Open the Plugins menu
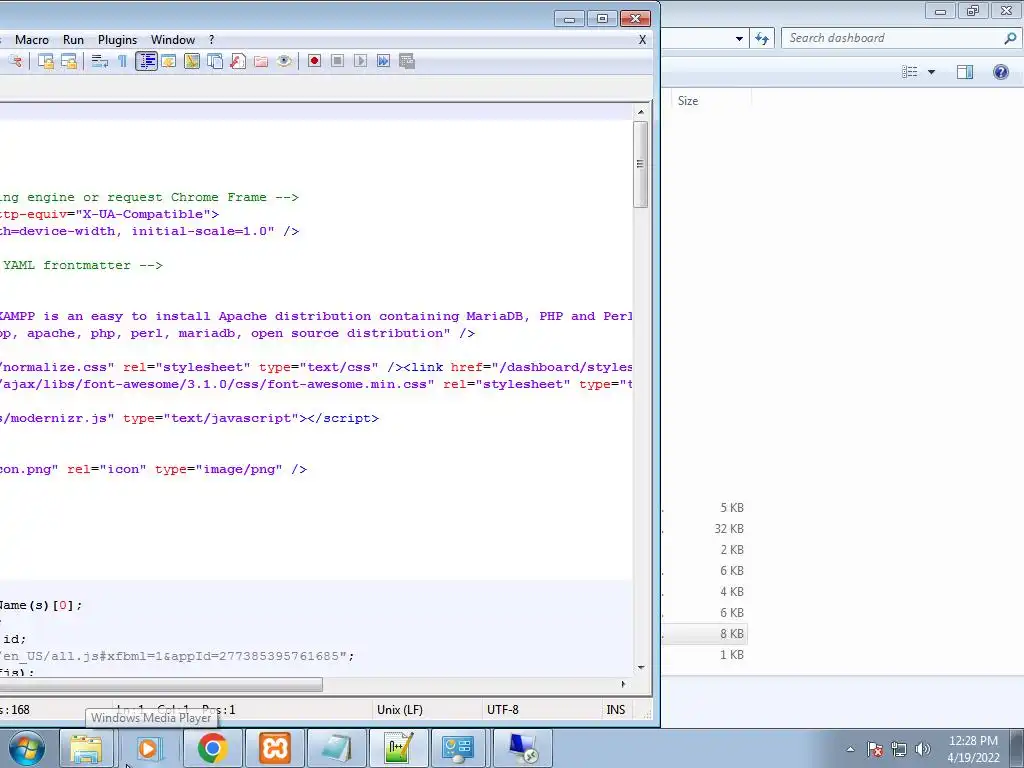This screenshot has width=1024, height=768. [x=118, y=40]
